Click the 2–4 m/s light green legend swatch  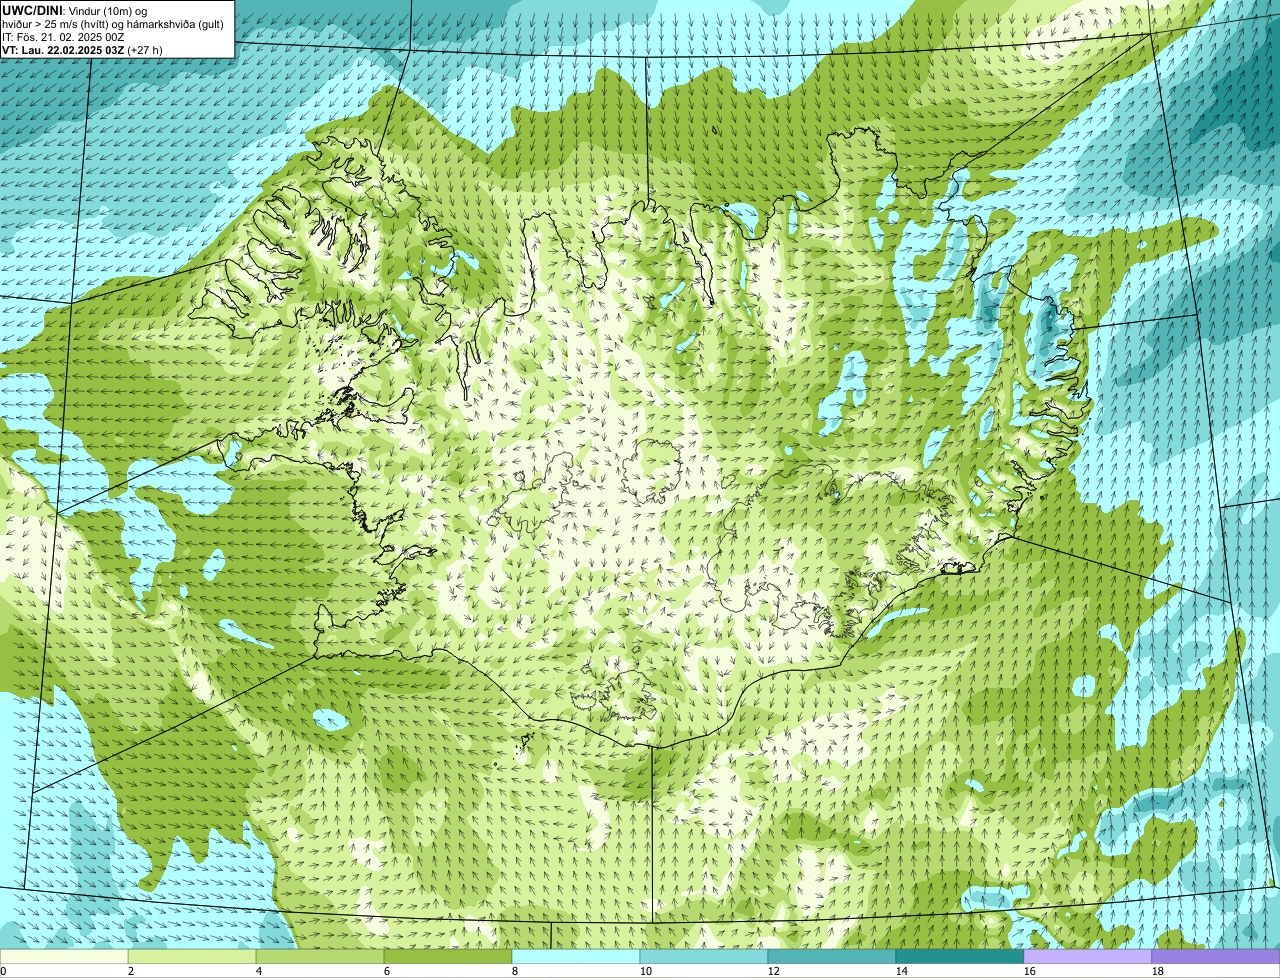pyautogui.click(x=193, y=957)
